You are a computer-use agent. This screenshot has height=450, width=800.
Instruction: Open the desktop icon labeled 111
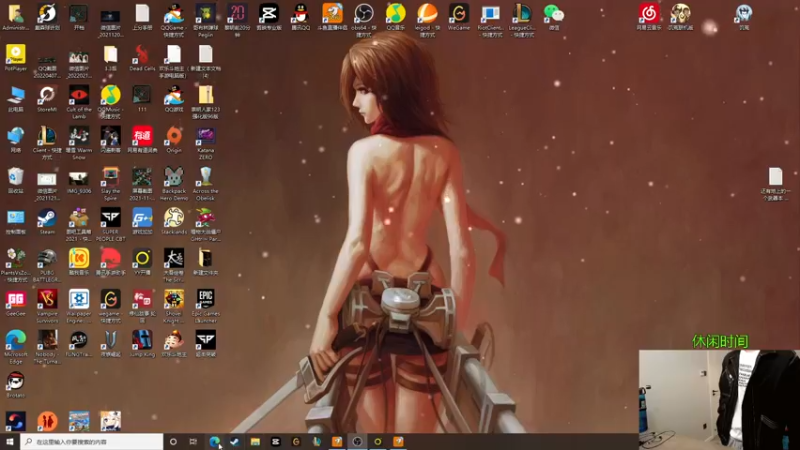click(x=142, y=99)
